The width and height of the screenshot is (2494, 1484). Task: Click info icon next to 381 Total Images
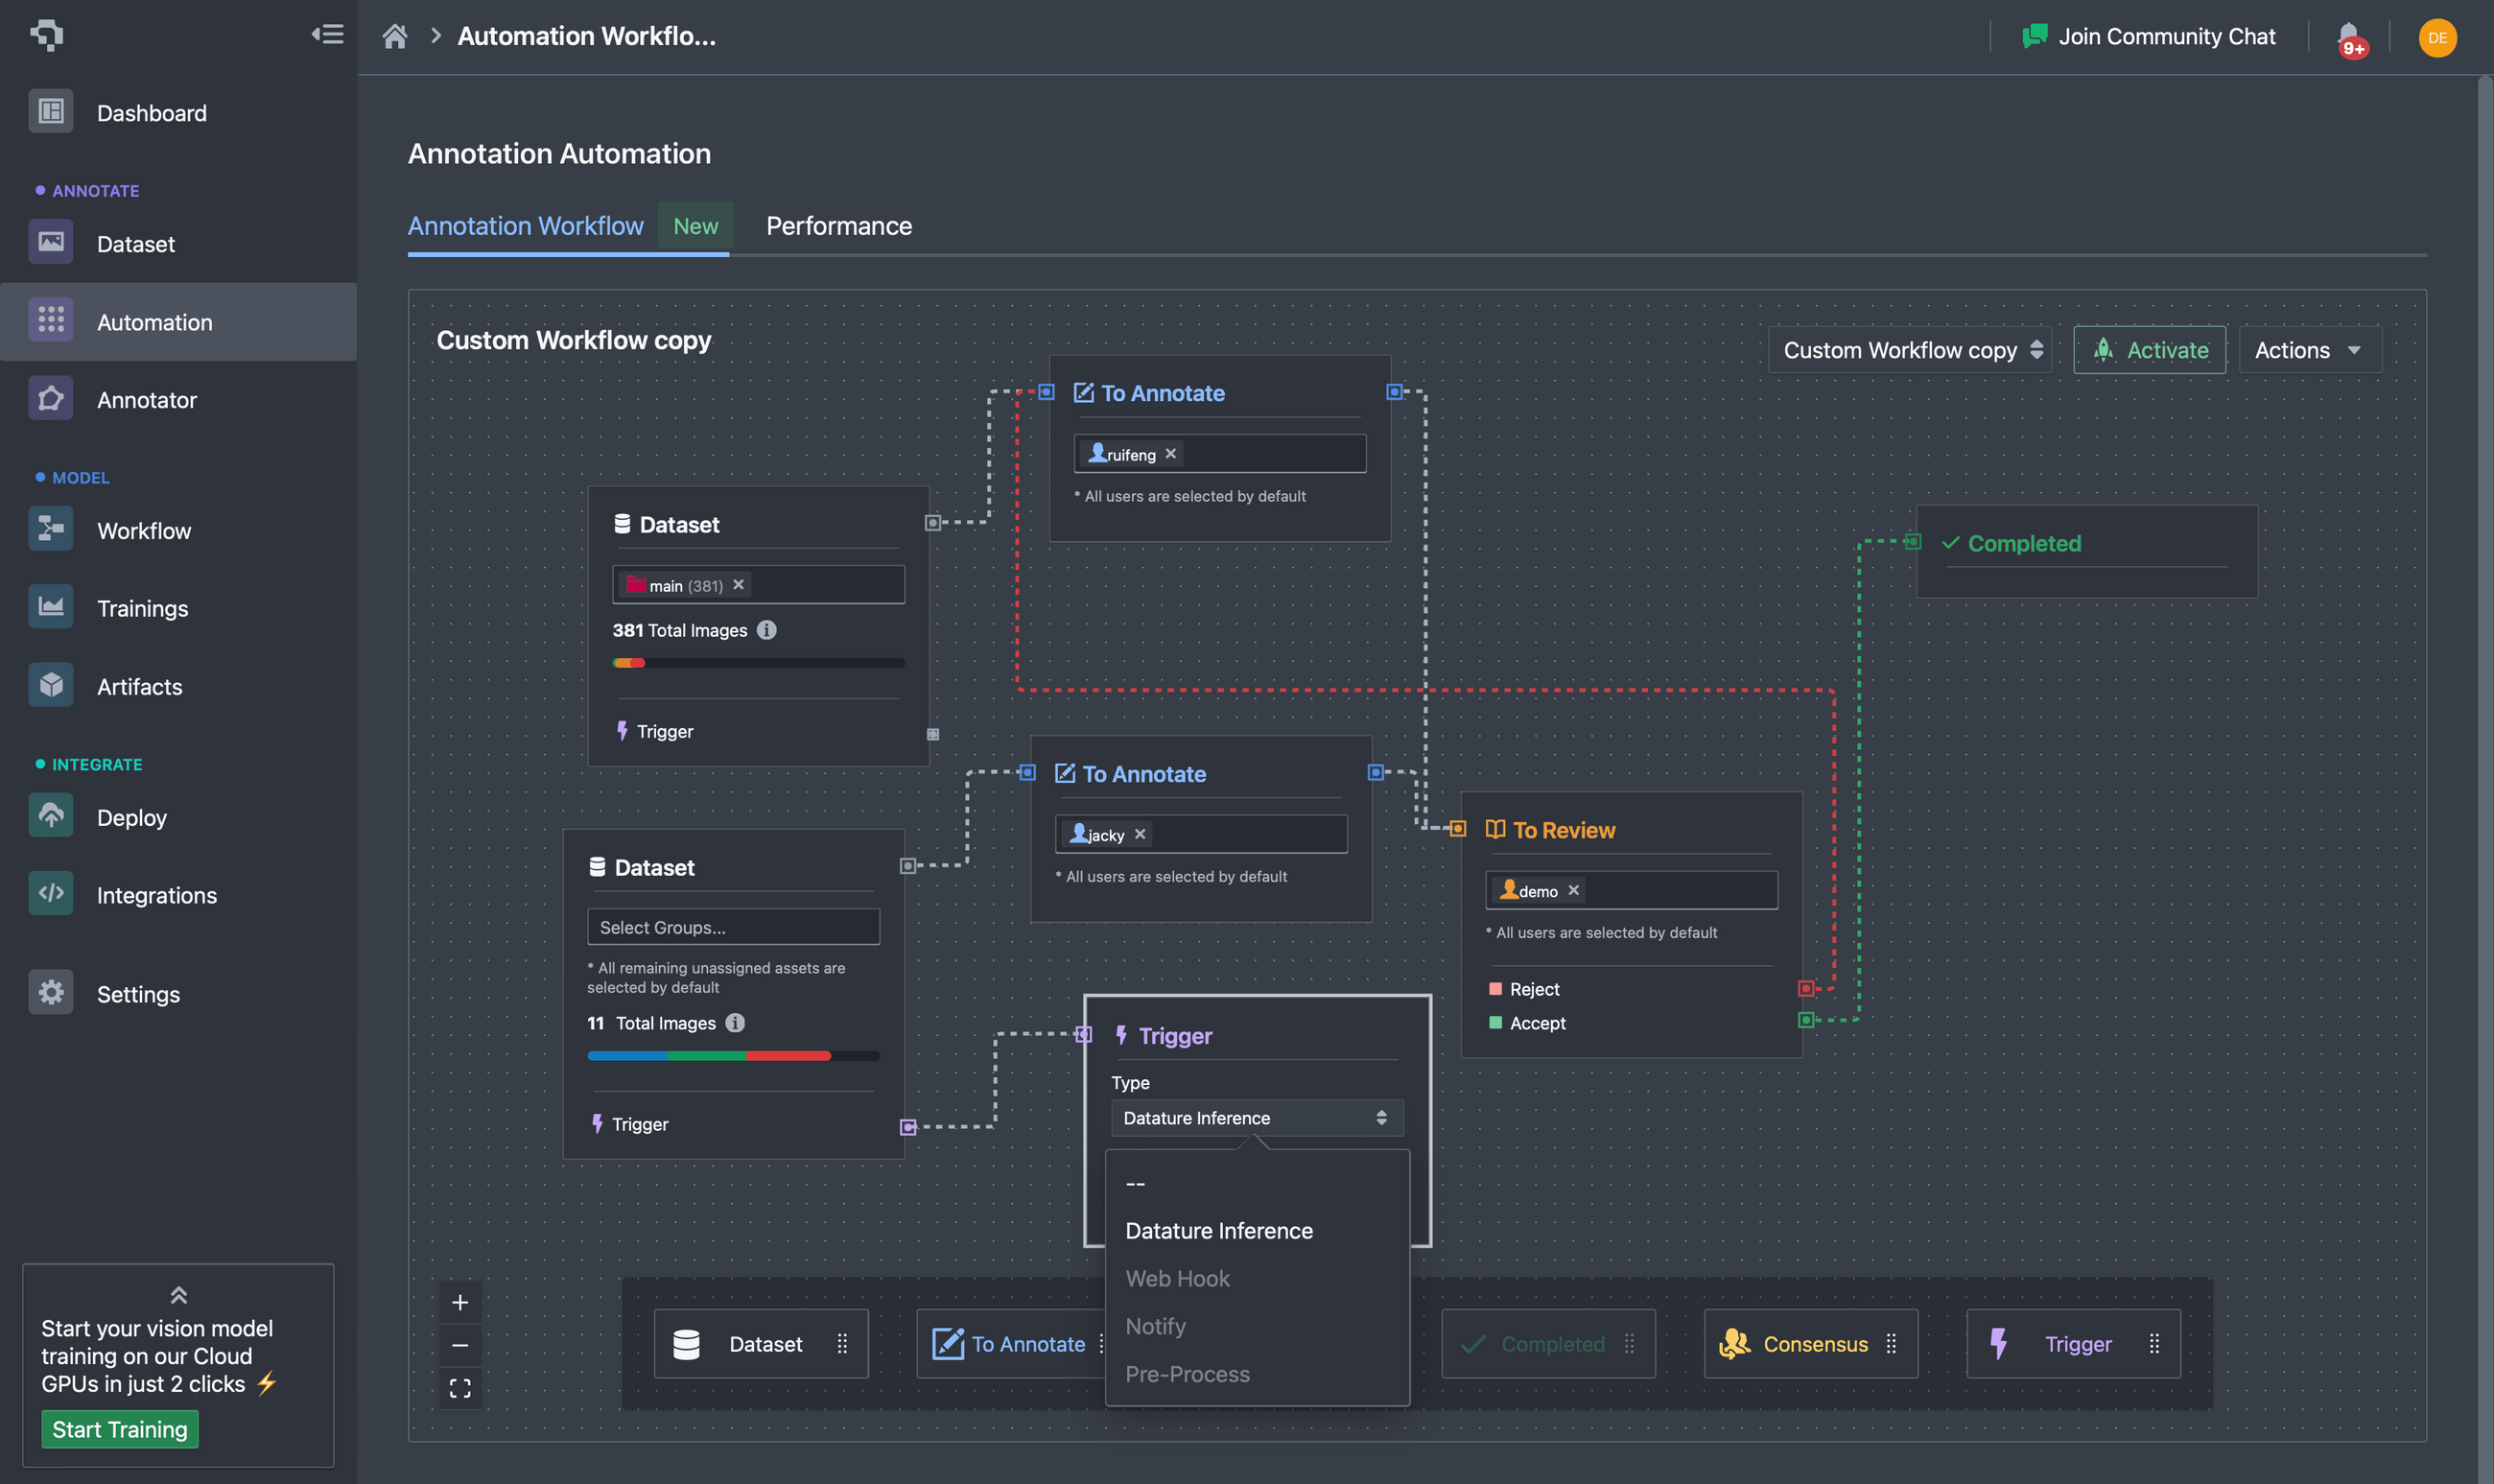tap(766, 630)
